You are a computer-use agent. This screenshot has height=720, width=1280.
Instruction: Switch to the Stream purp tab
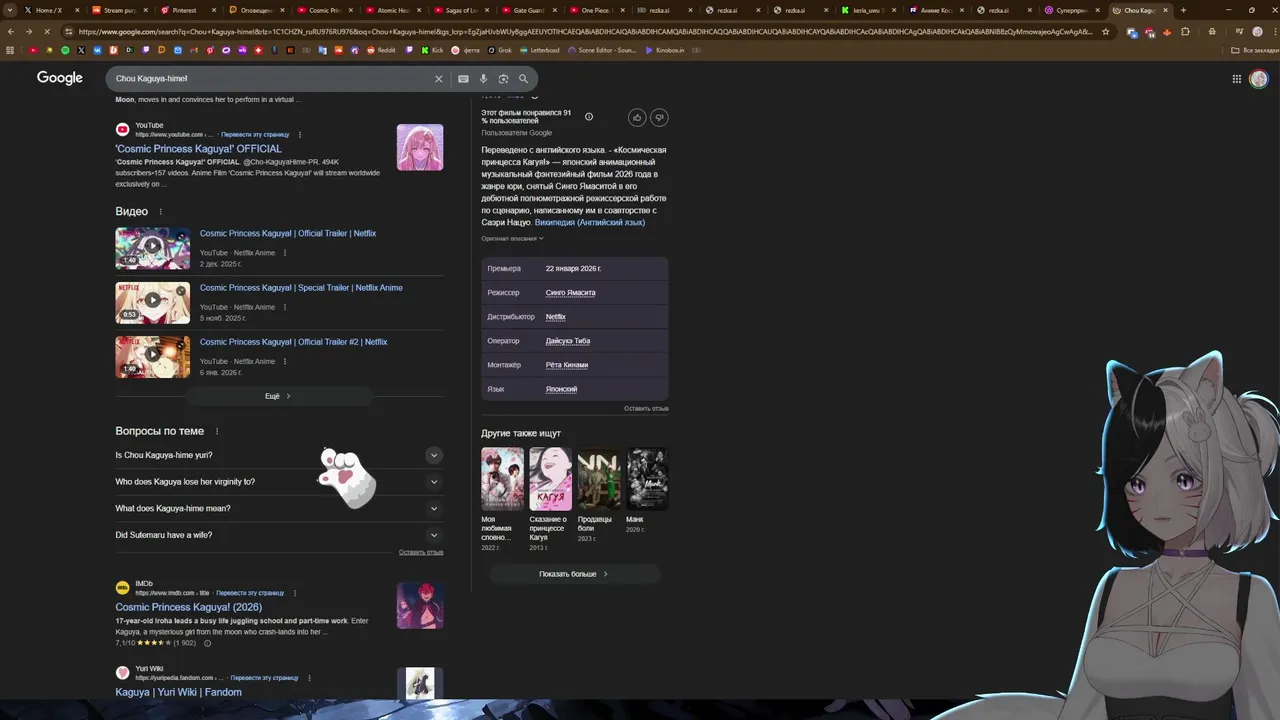coord(118,10)
